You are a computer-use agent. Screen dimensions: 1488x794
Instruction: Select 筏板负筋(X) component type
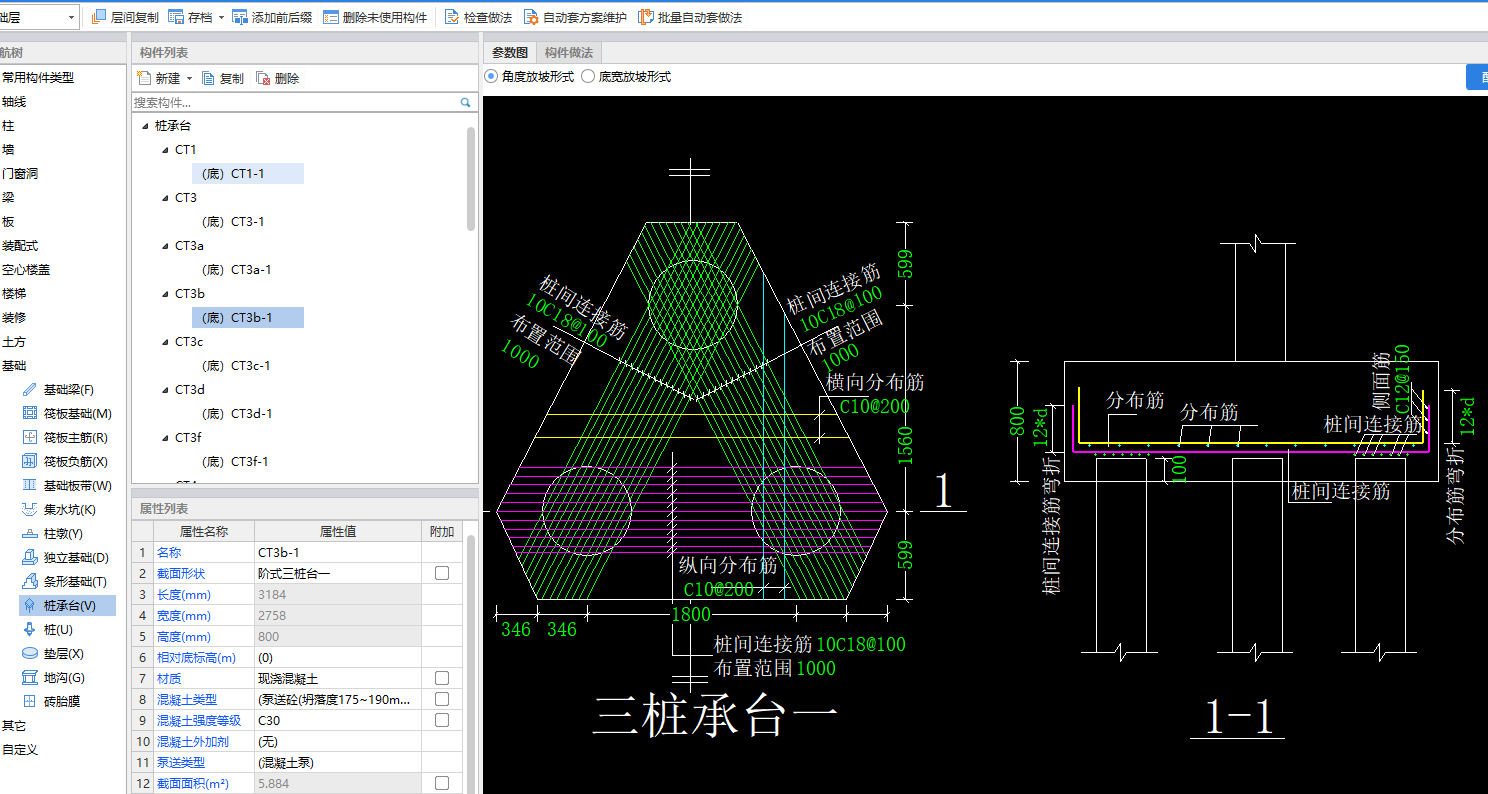point(64,461)
